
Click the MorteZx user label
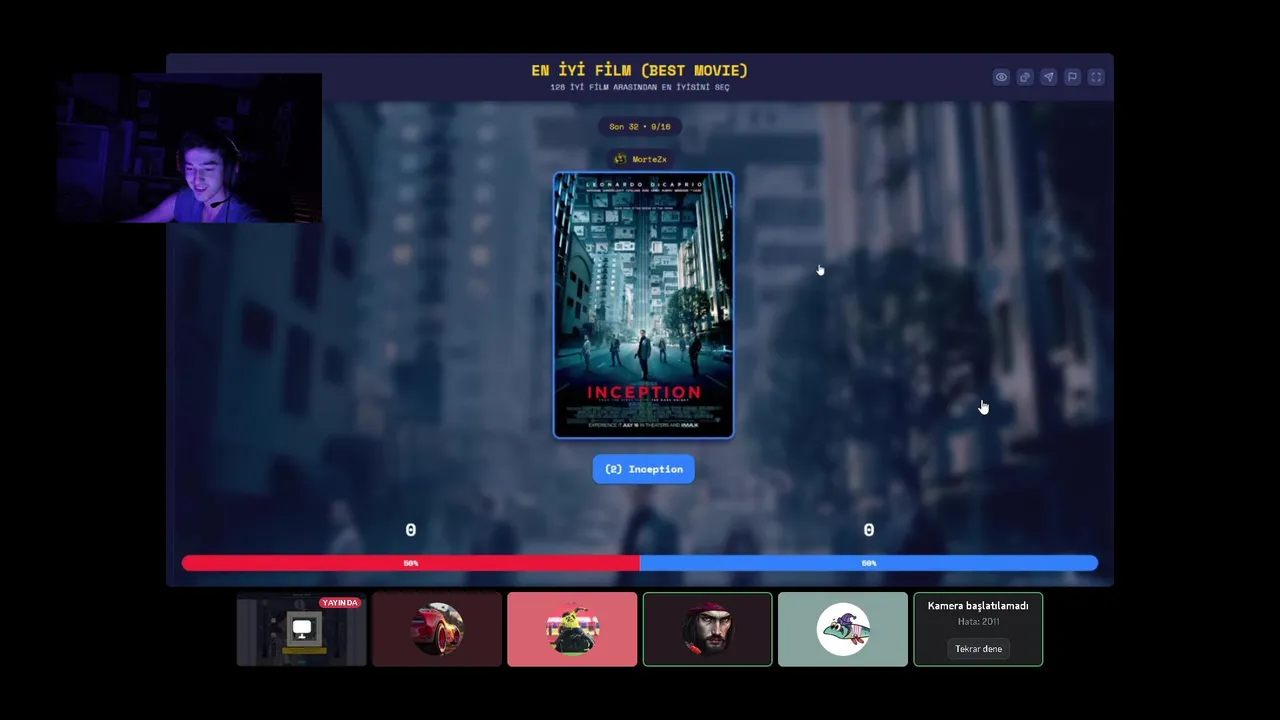tap(640, 159)
